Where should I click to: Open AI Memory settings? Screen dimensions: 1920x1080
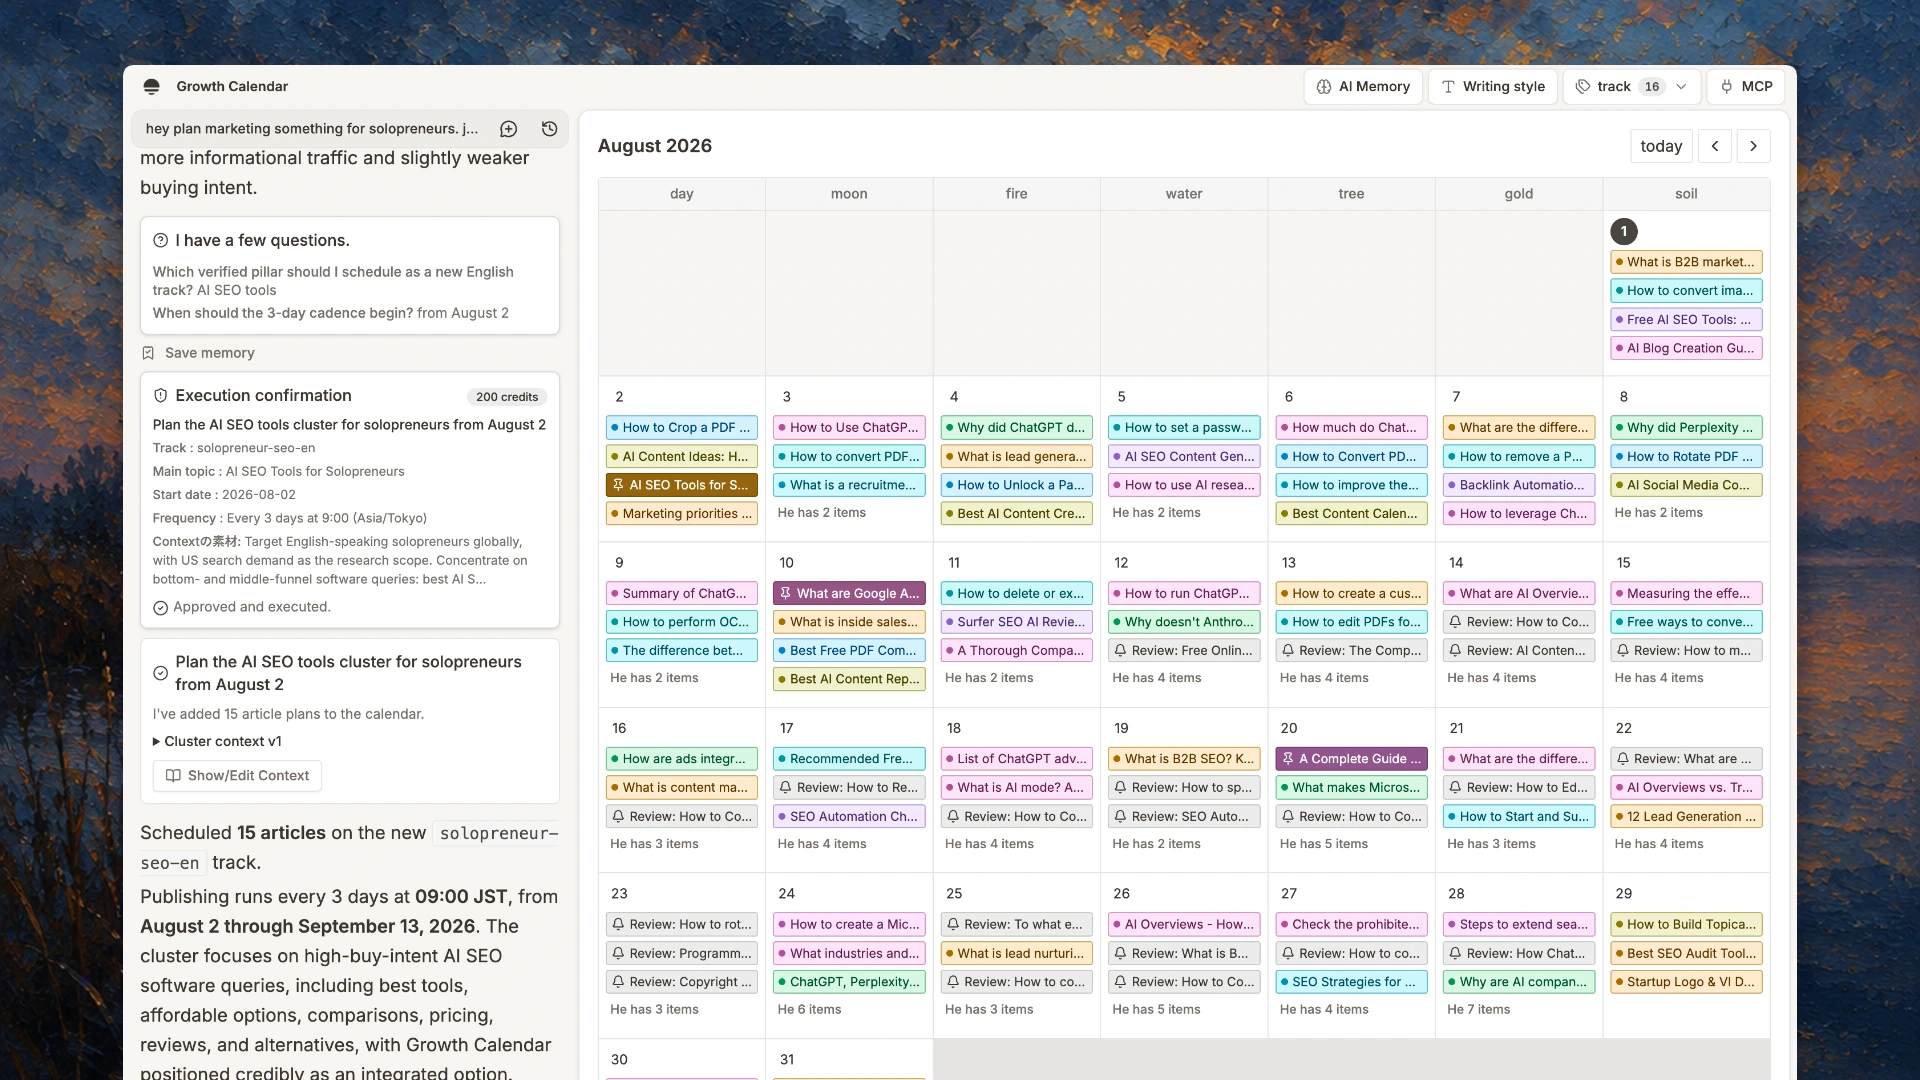[x=1363, y=87]
